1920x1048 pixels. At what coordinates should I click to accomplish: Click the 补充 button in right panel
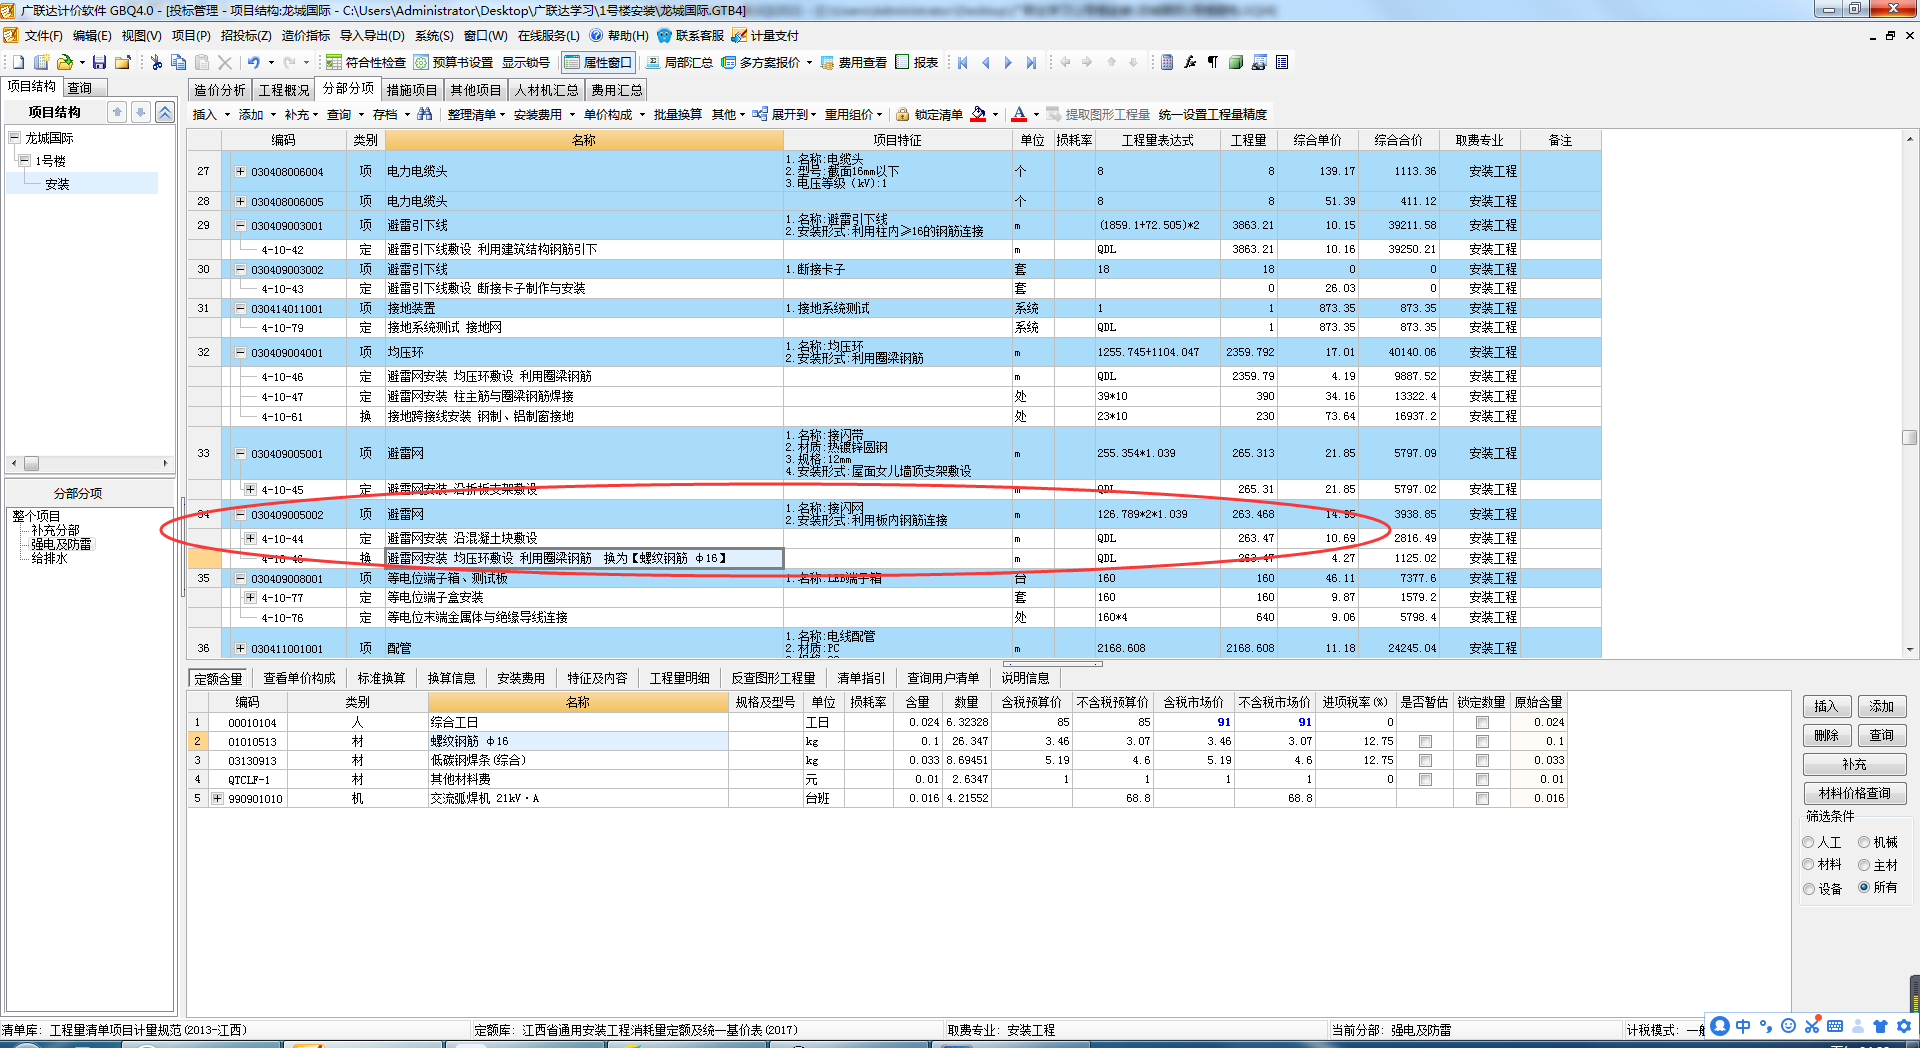[x=1854, y=764]
